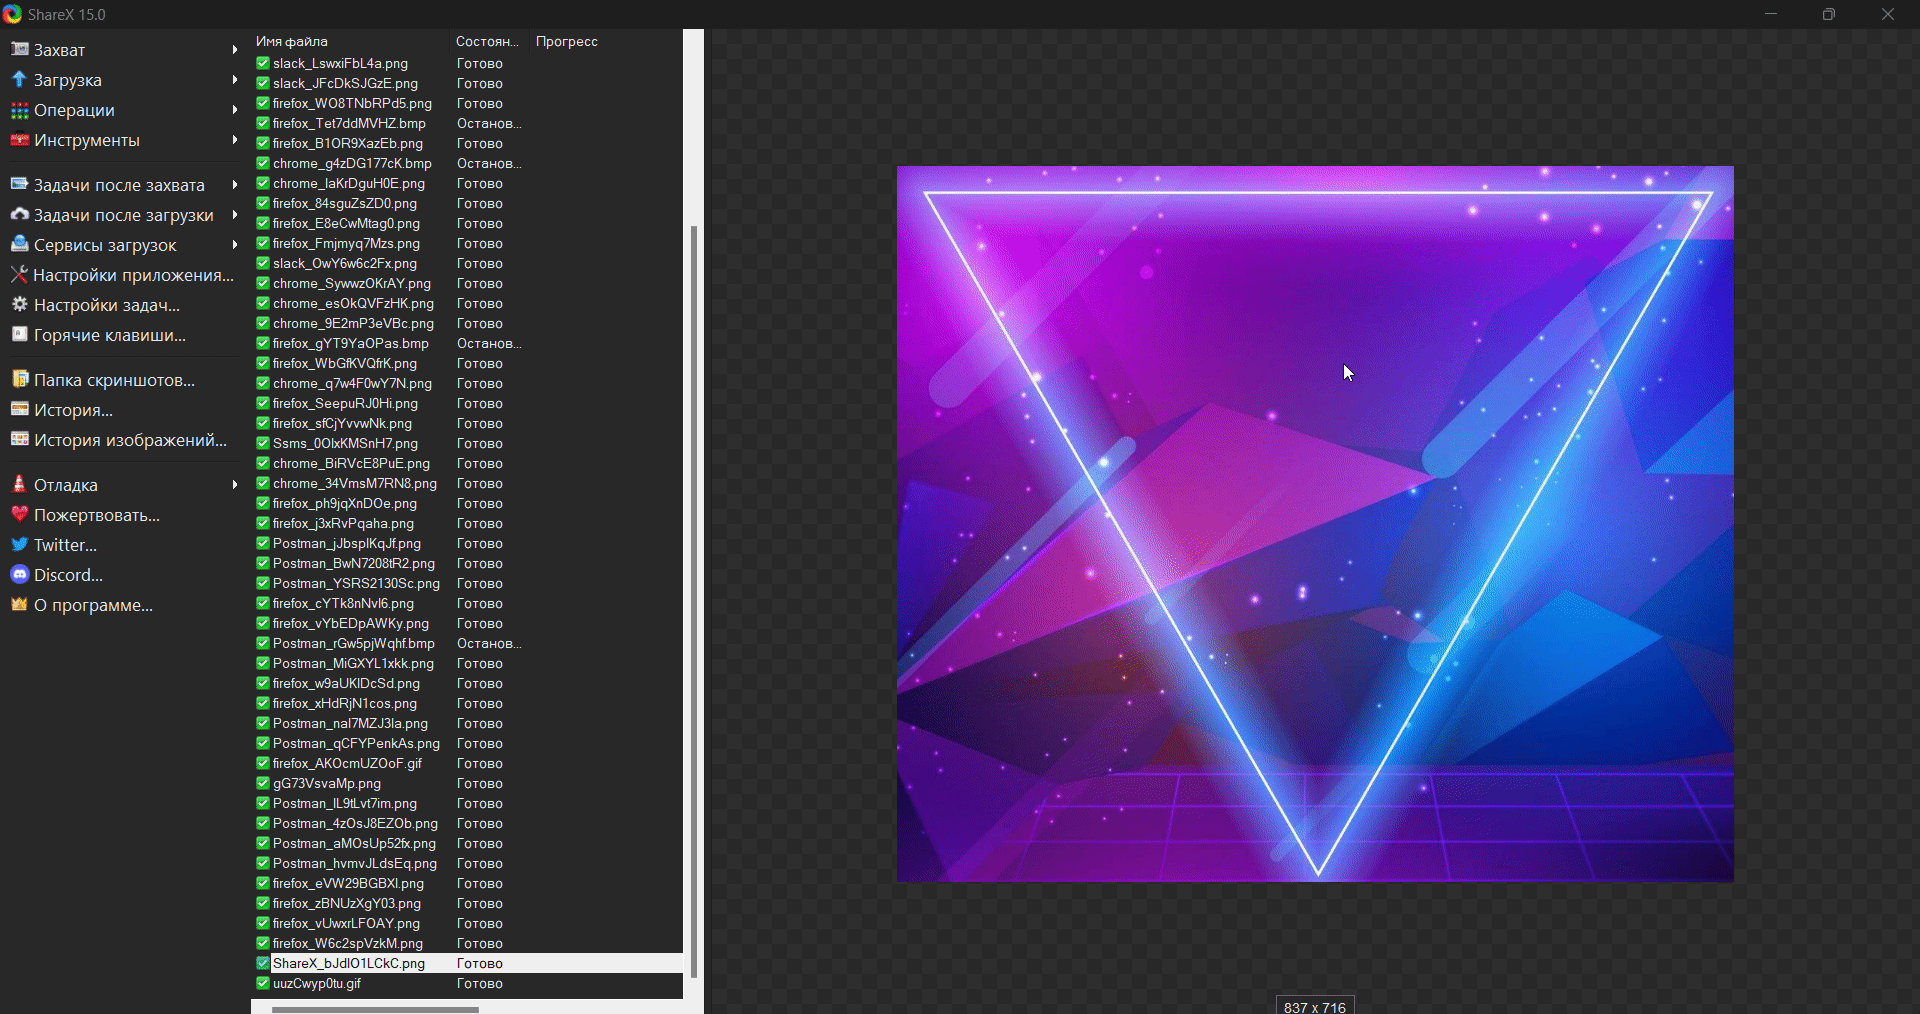
Task: Click the Сервисы загрузок icon
Action: (x=19, y=244)
